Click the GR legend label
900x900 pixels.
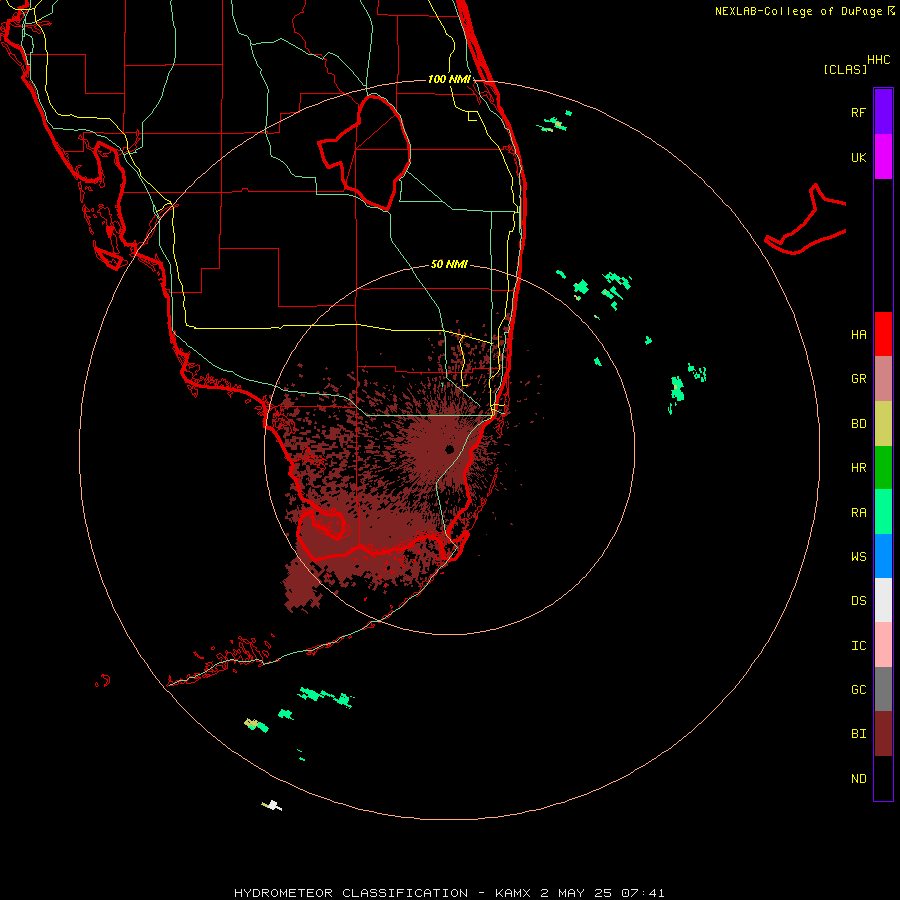(x=858, y=379)
